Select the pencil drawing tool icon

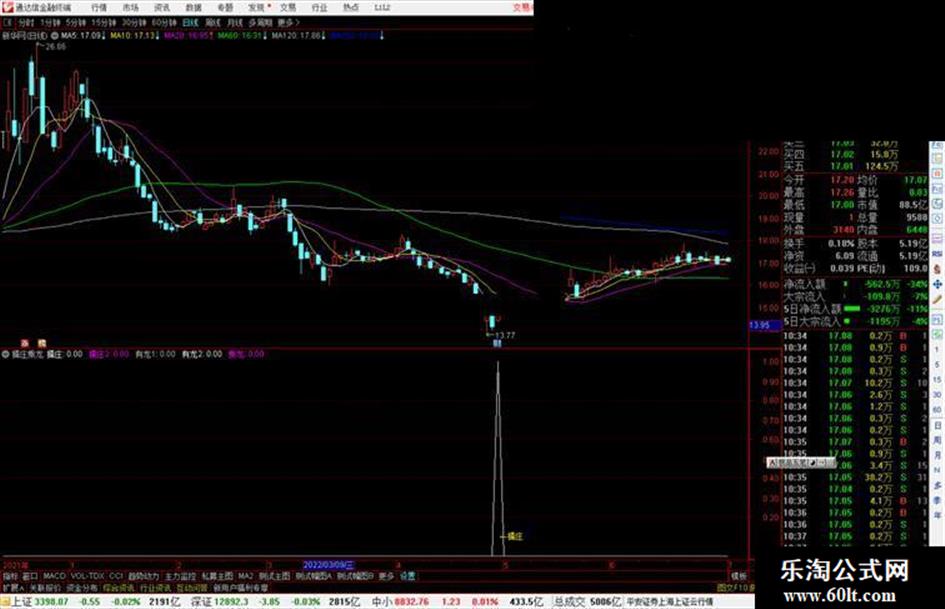click(x=937, y=300)
